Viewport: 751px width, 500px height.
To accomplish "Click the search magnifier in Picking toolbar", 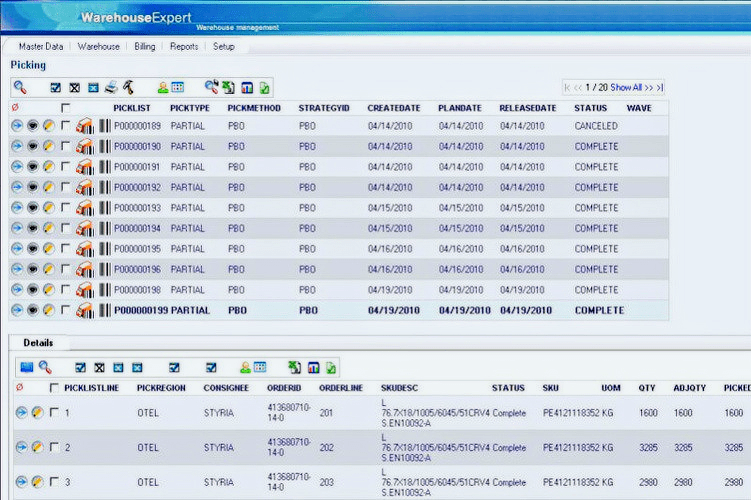I will pos(19,87).
